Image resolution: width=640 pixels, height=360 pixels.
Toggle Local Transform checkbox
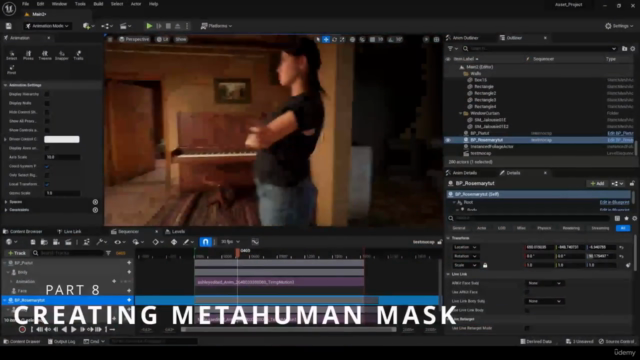click(47, 184)
